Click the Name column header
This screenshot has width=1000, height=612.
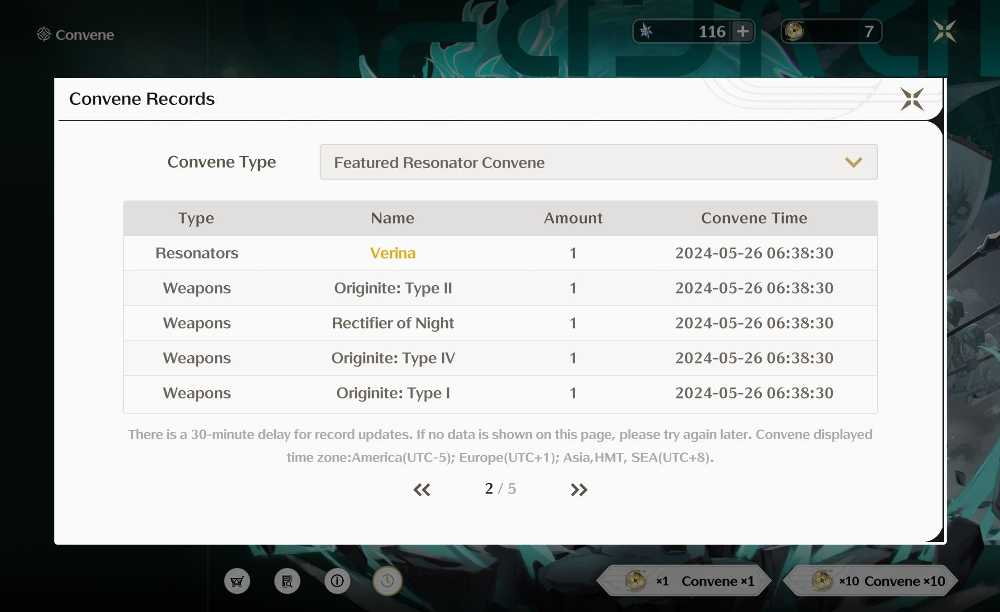[x=393, y=218]
